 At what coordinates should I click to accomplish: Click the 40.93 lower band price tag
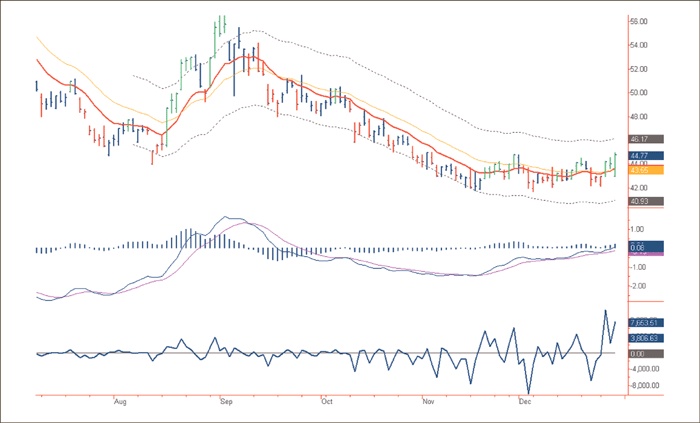(641, 202)
